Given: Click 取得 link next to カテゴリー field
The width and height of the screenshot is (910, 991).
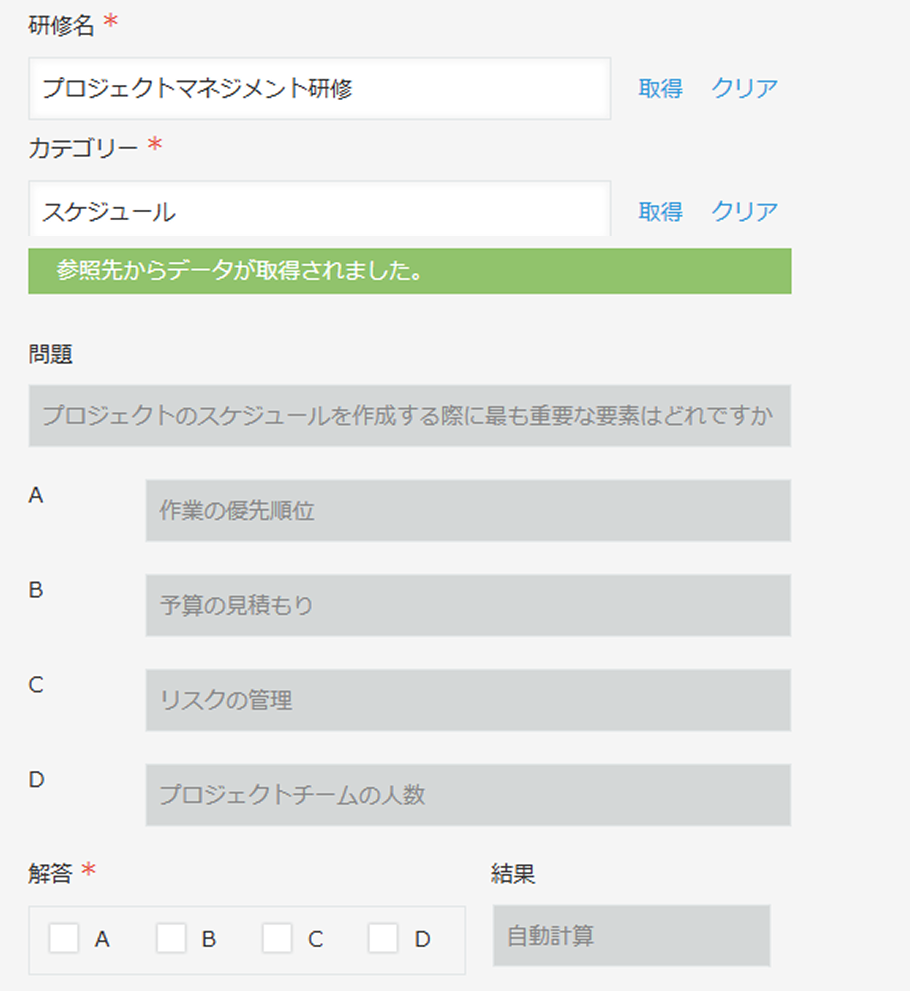Looking at the screenshot, I should click(660, 211).
